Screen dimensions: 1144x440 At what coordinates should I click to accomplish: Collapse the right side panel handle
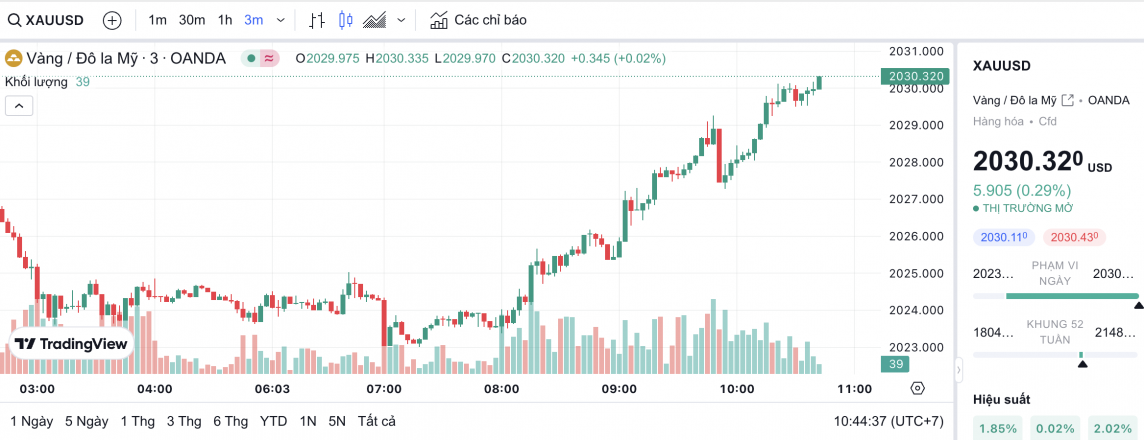(957, 371)
